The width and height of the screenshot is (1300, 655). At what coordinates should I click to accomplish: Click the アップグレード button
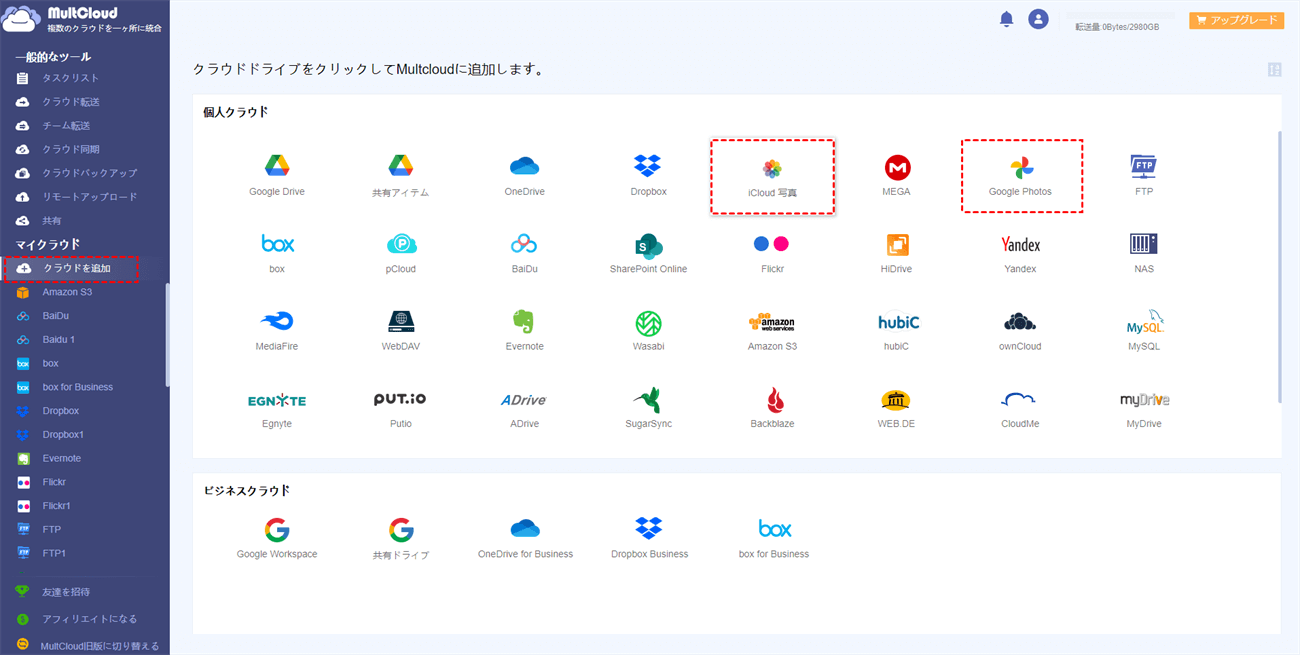pos(1236,20)
